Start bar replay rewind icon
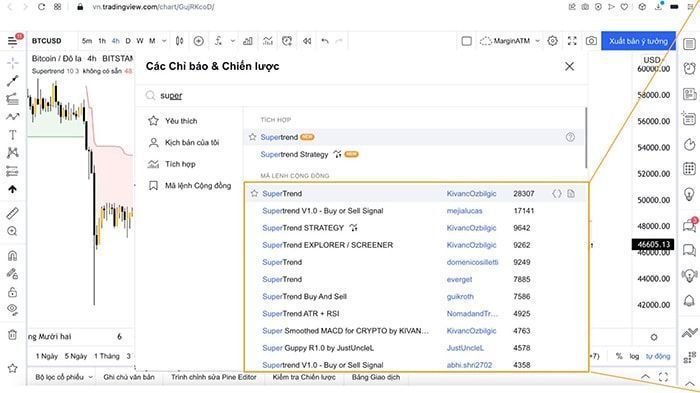700x393 pixels. pos(307,41)
